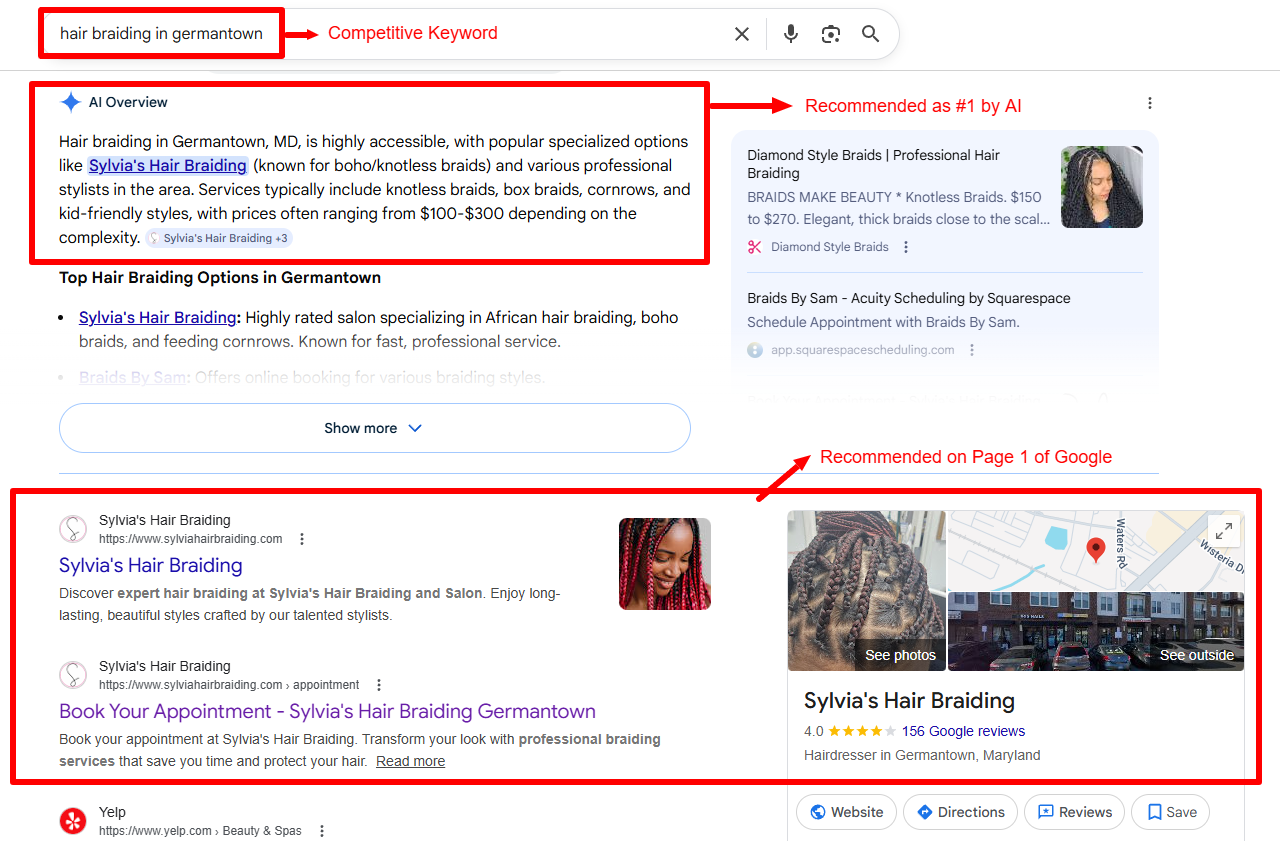Open options for app.squarespacescheduling.com source
1280x841 pixels.
972,350
